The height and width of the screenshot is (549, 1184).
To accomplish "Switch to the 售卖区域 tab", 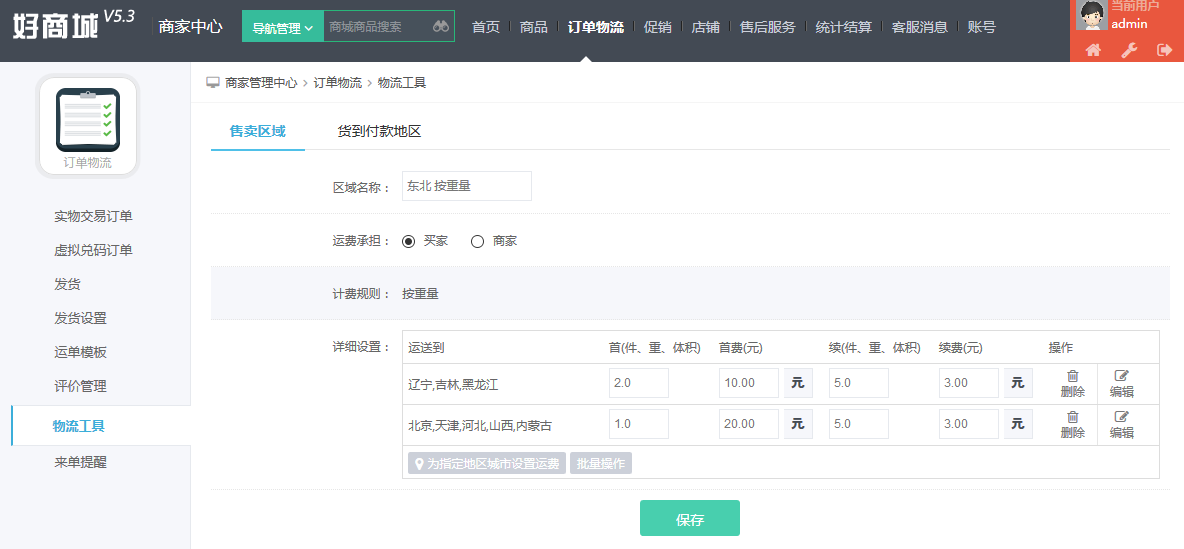I will tap(257, 131).
